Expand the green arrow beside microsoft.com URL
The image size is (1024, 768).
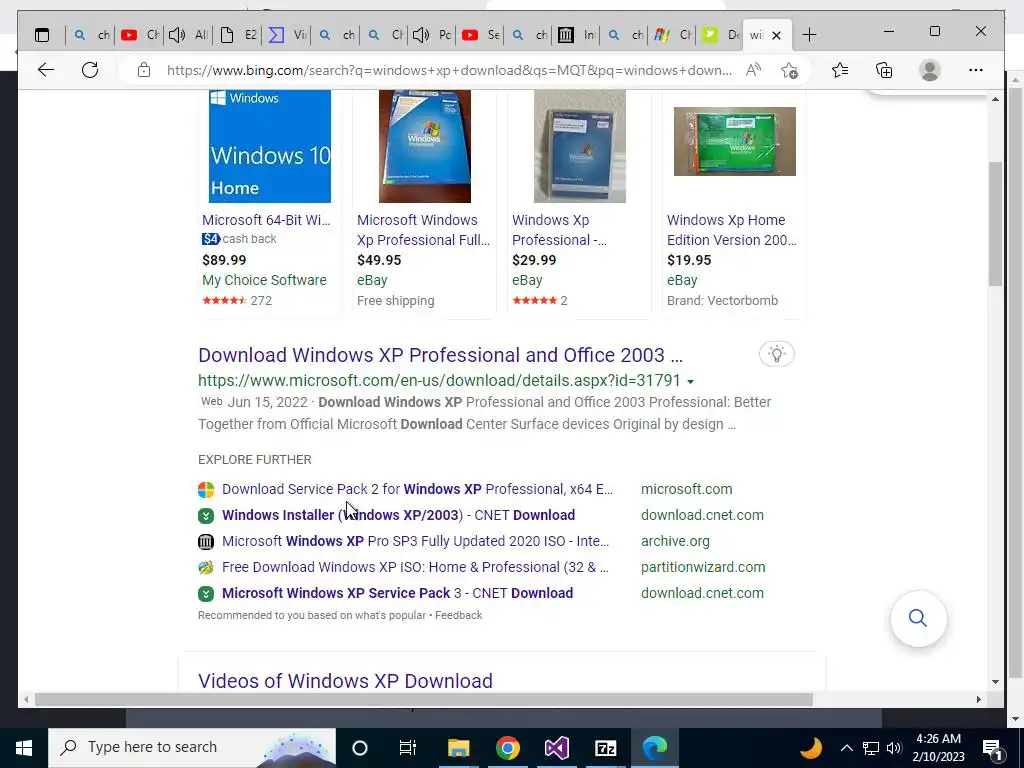690,381
